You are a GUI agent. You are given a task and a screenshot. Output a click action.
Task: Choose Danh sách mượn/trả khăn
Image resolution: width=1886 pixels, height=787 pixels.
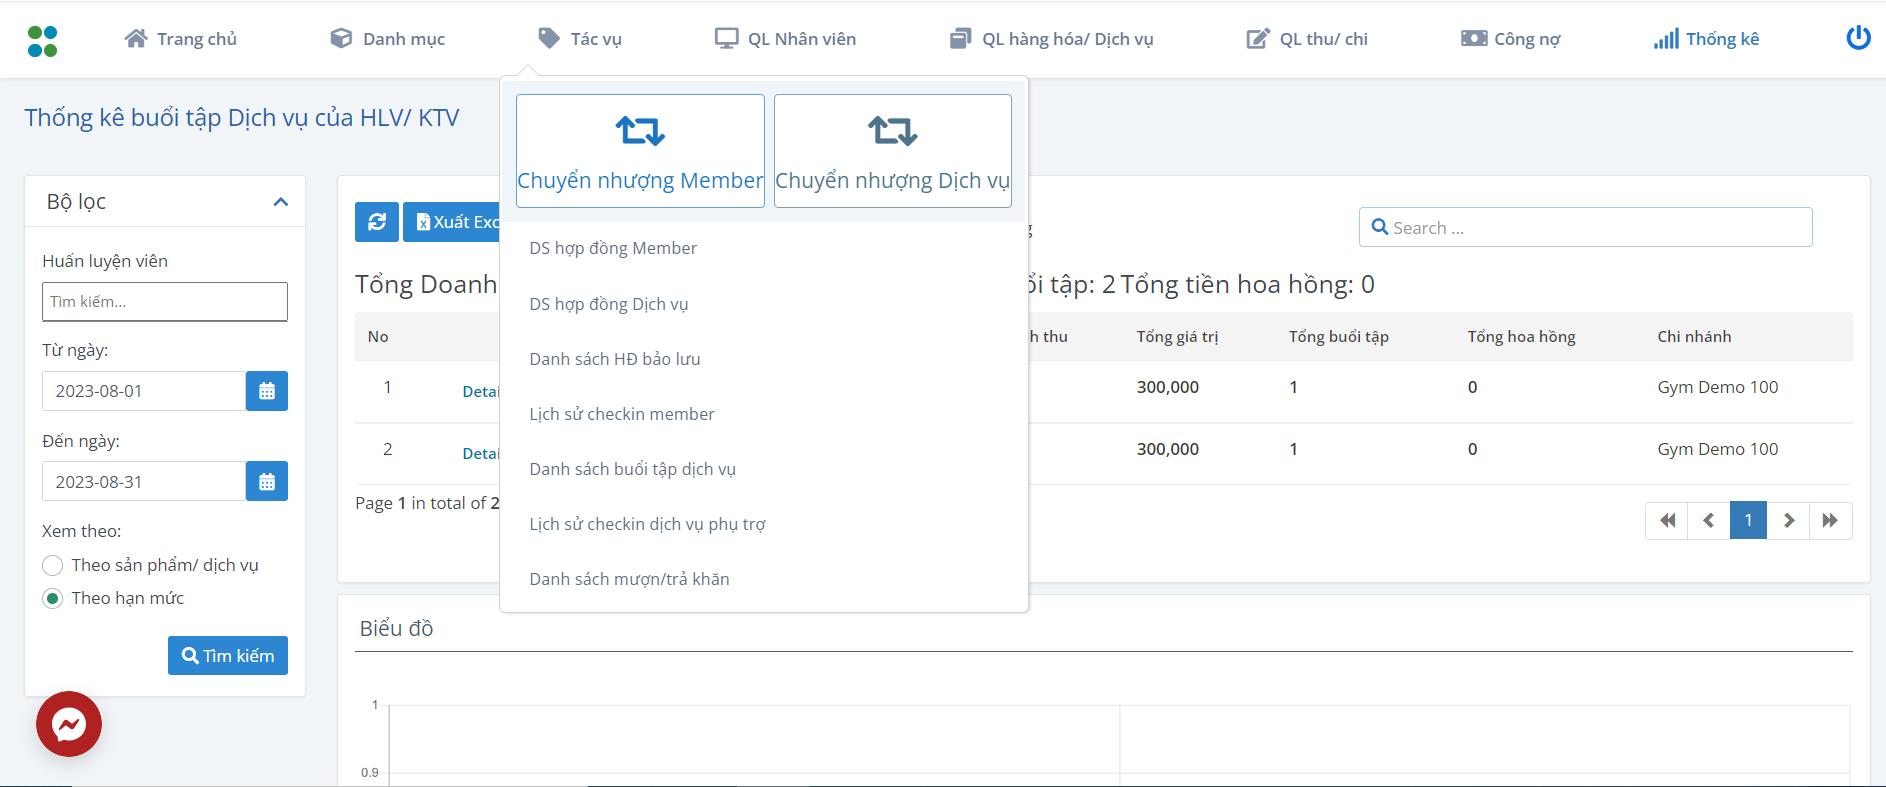(x=629, y=579)
